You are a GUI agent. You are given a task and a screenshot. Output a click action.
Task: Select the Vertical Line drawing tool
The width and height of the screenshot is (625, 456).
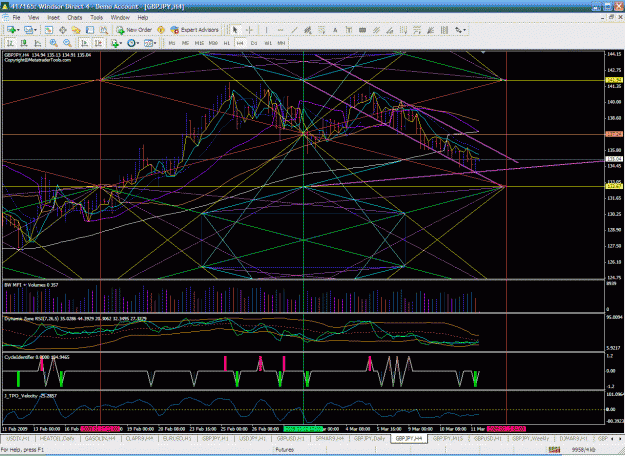266,30
